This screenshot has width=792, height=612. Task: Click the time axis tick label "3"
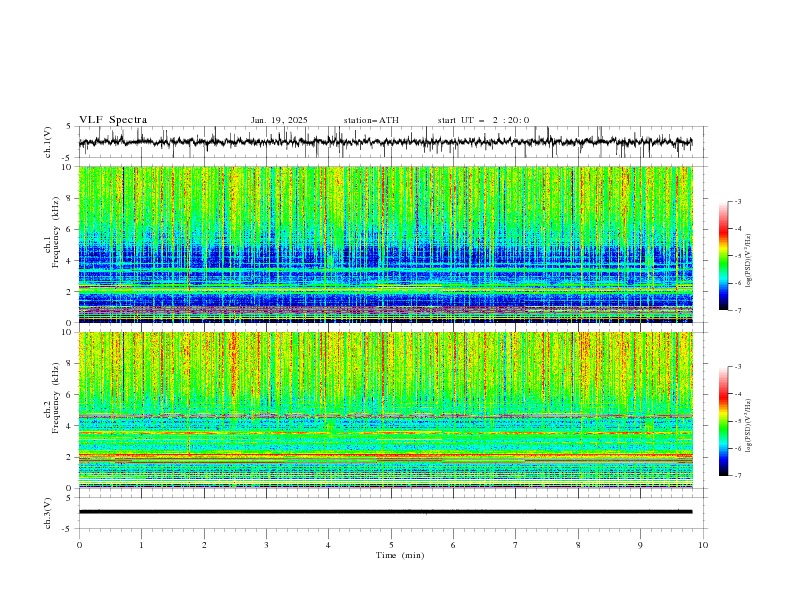coord(266,545)
